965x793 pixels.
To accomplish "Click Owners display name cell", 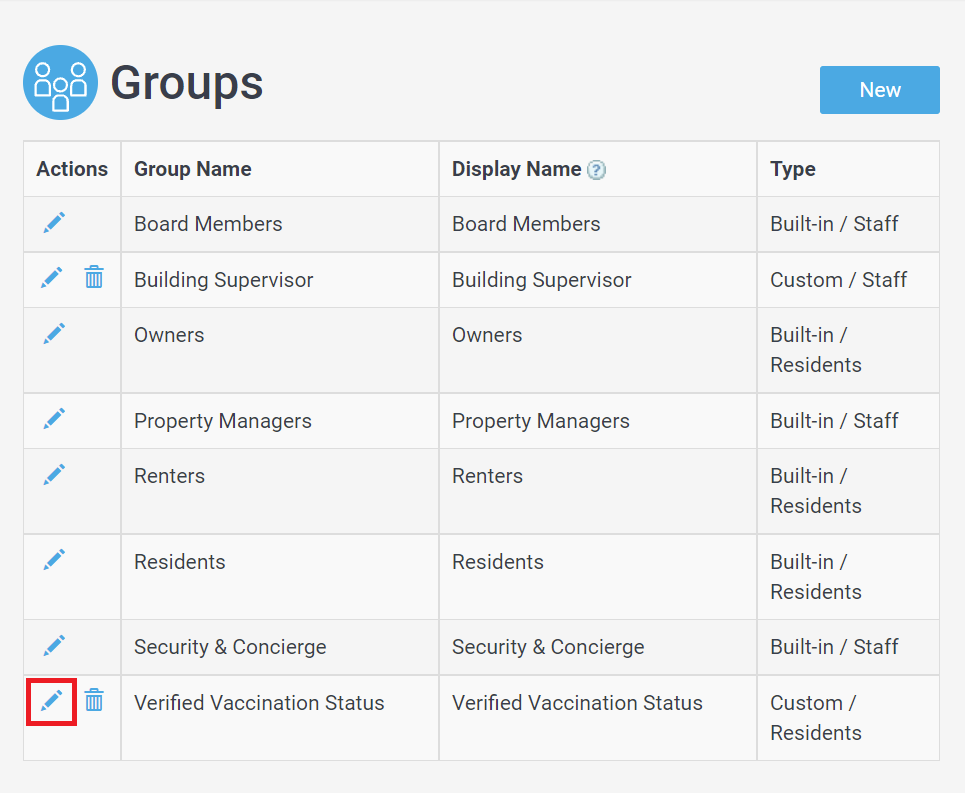I will pyautogui.click(x=598, y=350).
